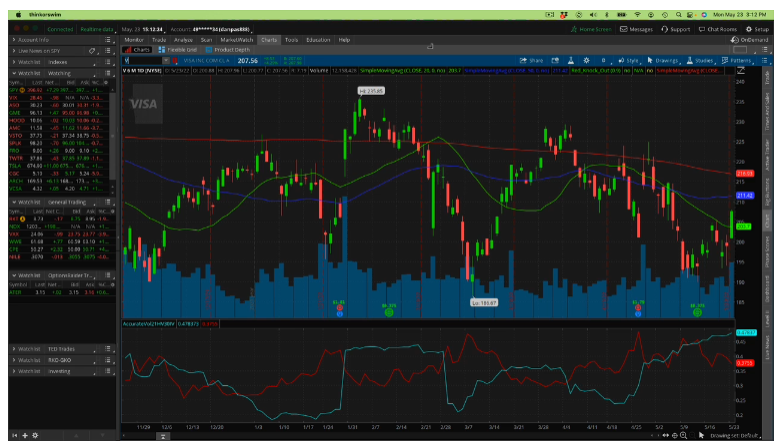Select the pointer cursor tool
The width and height of the screenshot is (784, 448).
click(x=701, y=436)
